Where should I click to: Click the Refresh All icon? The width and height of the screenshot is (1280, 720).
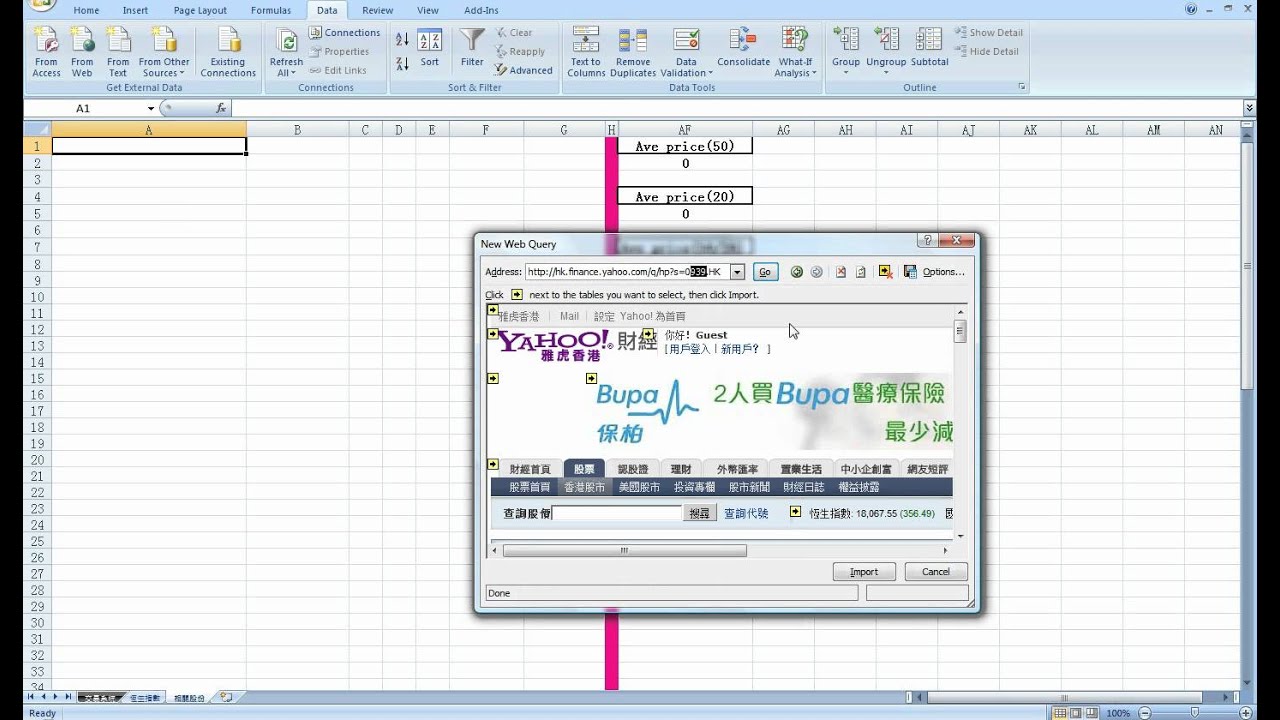286,52
